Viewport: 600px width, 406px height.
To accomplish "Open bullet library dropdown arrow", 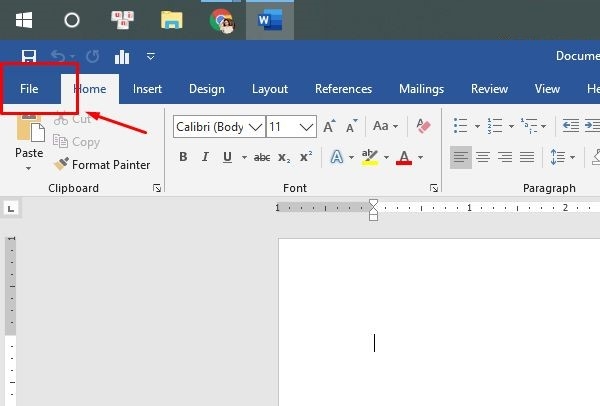I will point(477,126).
